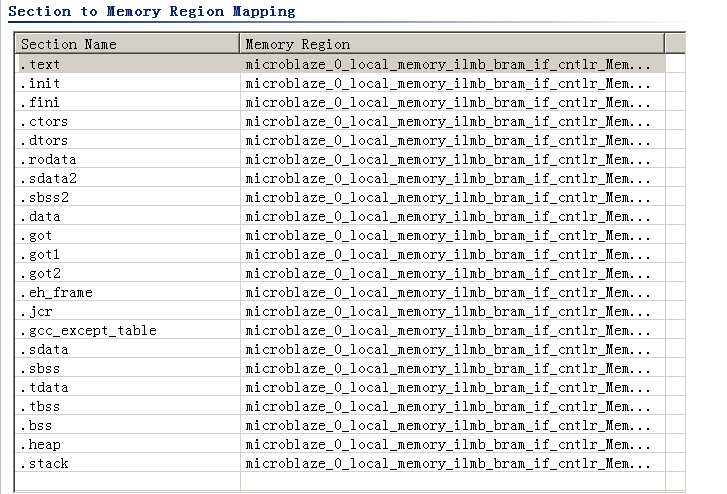Open memory region cell for .sbss2 row

tap(453, 197)
